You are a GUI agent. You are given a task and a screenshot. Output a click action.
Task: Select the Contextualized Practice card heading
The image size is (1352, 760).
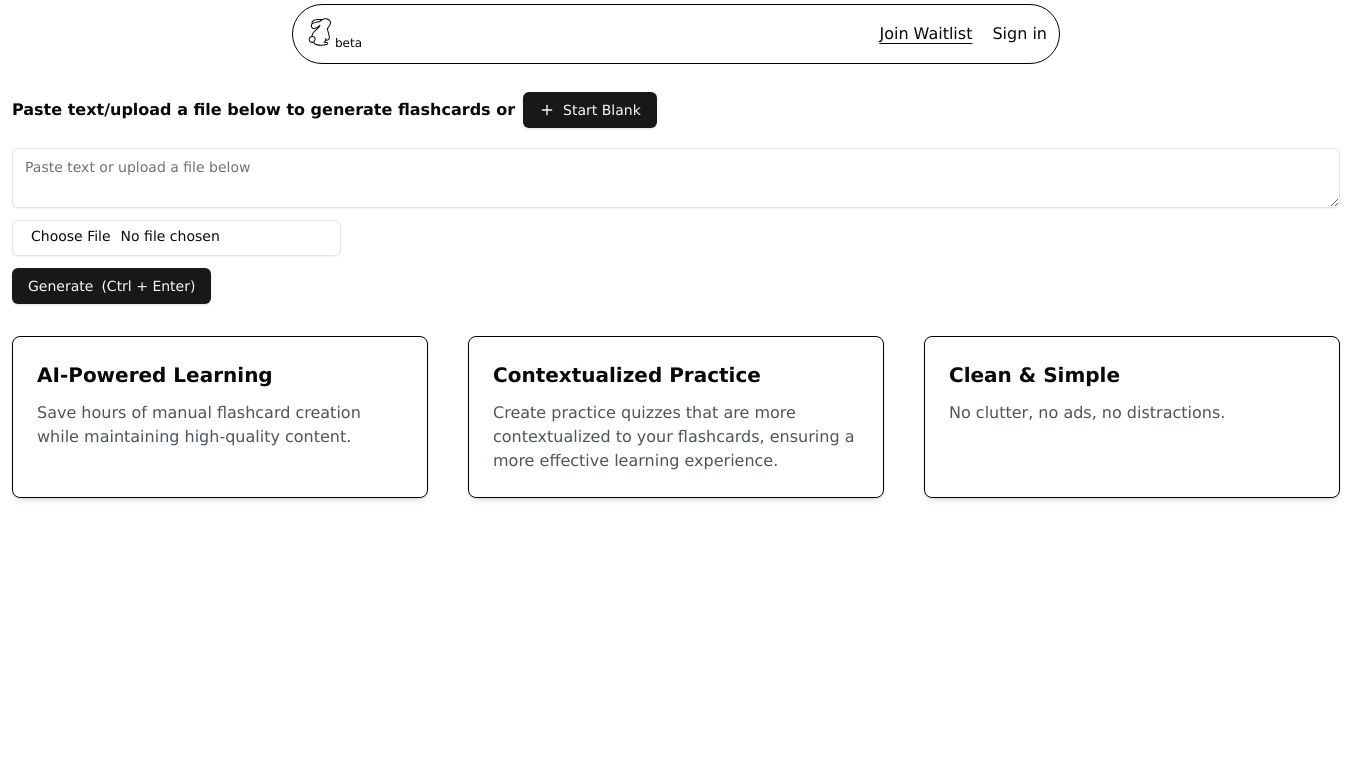626,375
